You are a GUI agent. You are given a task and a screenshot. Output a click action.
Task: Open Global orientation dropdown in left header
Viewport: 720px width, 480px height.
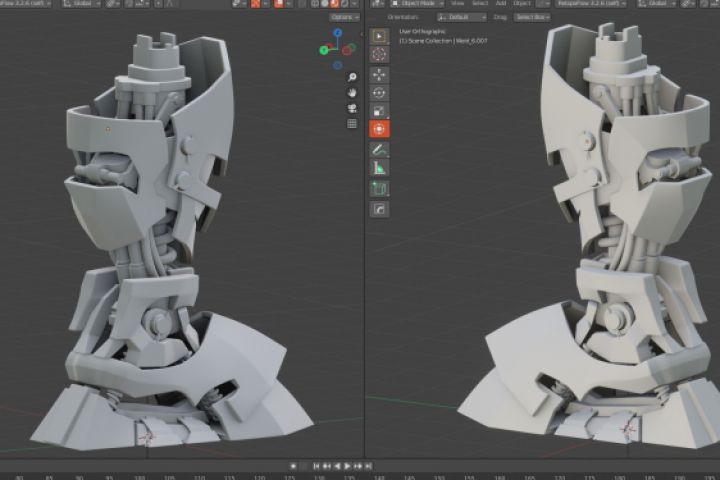click(81, 4)
